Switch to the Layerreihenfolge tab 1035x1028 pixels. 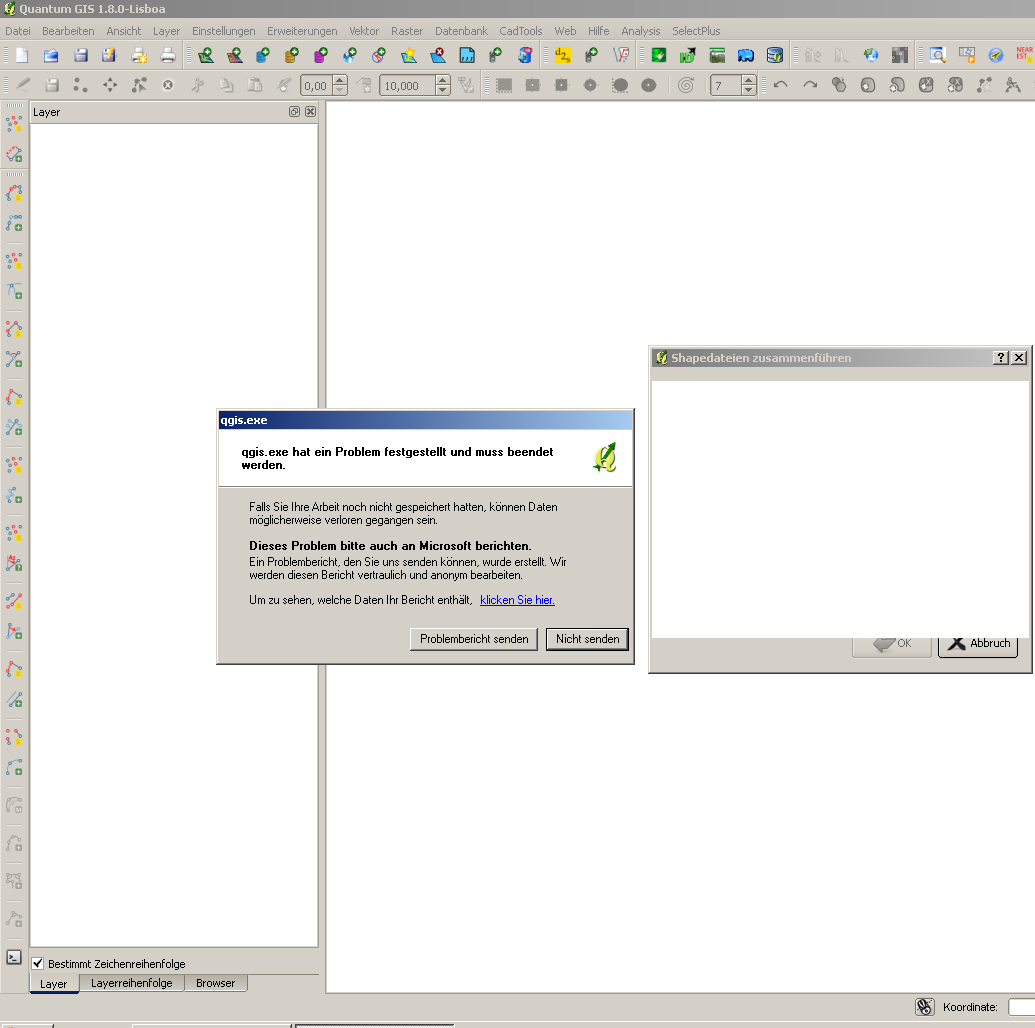click(131, 983)
